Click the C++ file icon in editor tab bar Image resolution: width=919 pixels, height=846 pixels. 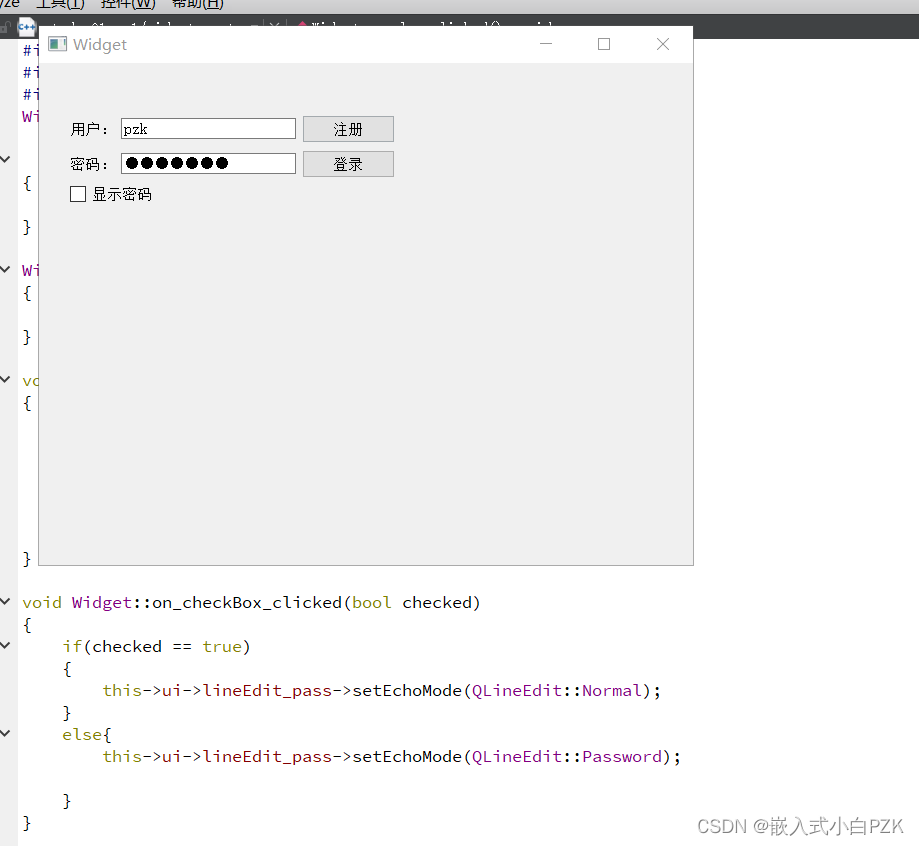pyautogui.click(x=26, y=26)
